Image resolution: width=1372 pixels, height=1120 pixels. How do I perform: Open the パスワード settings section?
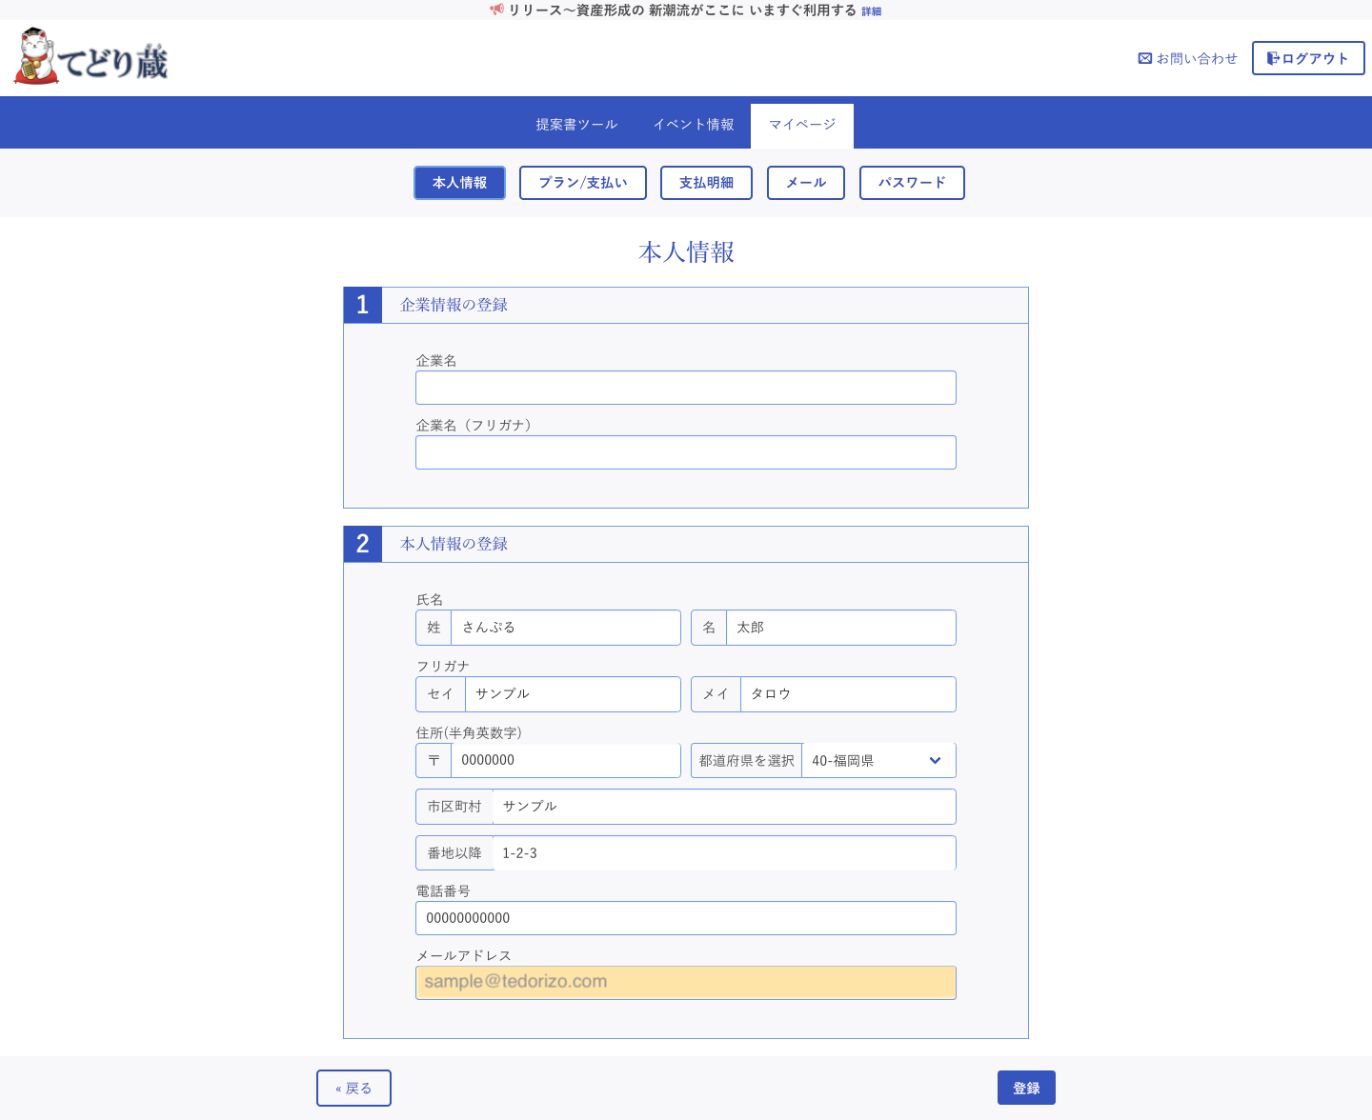911,183
